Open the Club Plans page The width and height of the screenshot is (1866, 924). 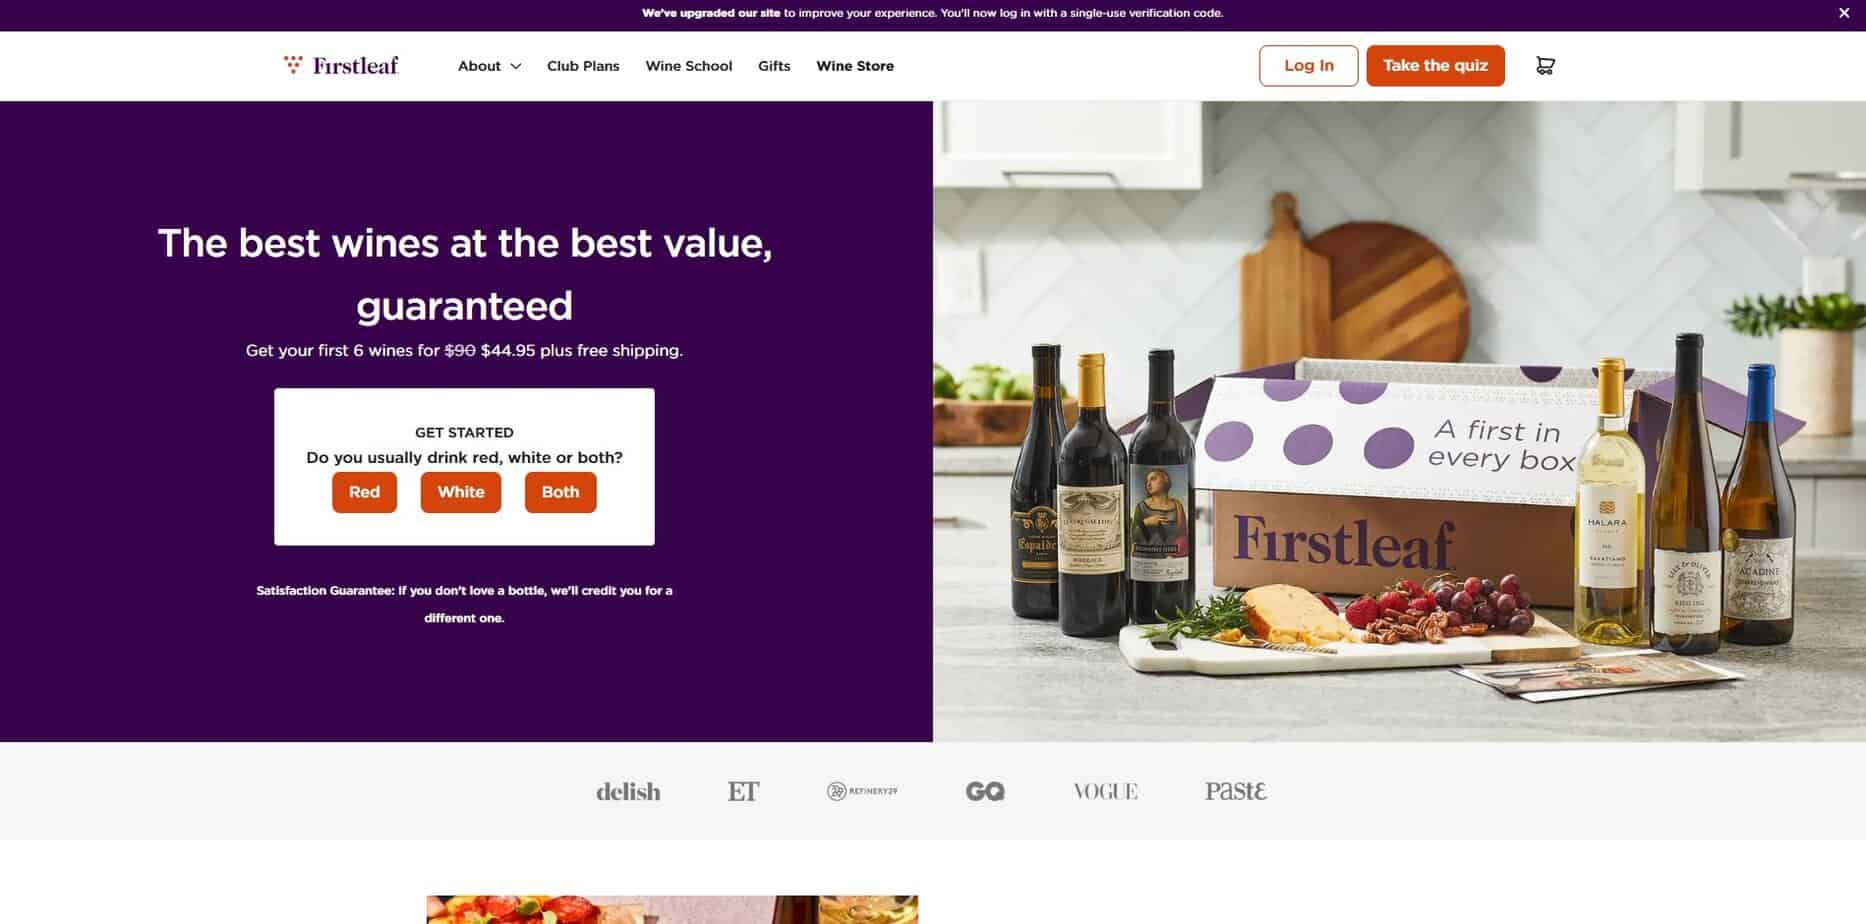pos(583,66)
